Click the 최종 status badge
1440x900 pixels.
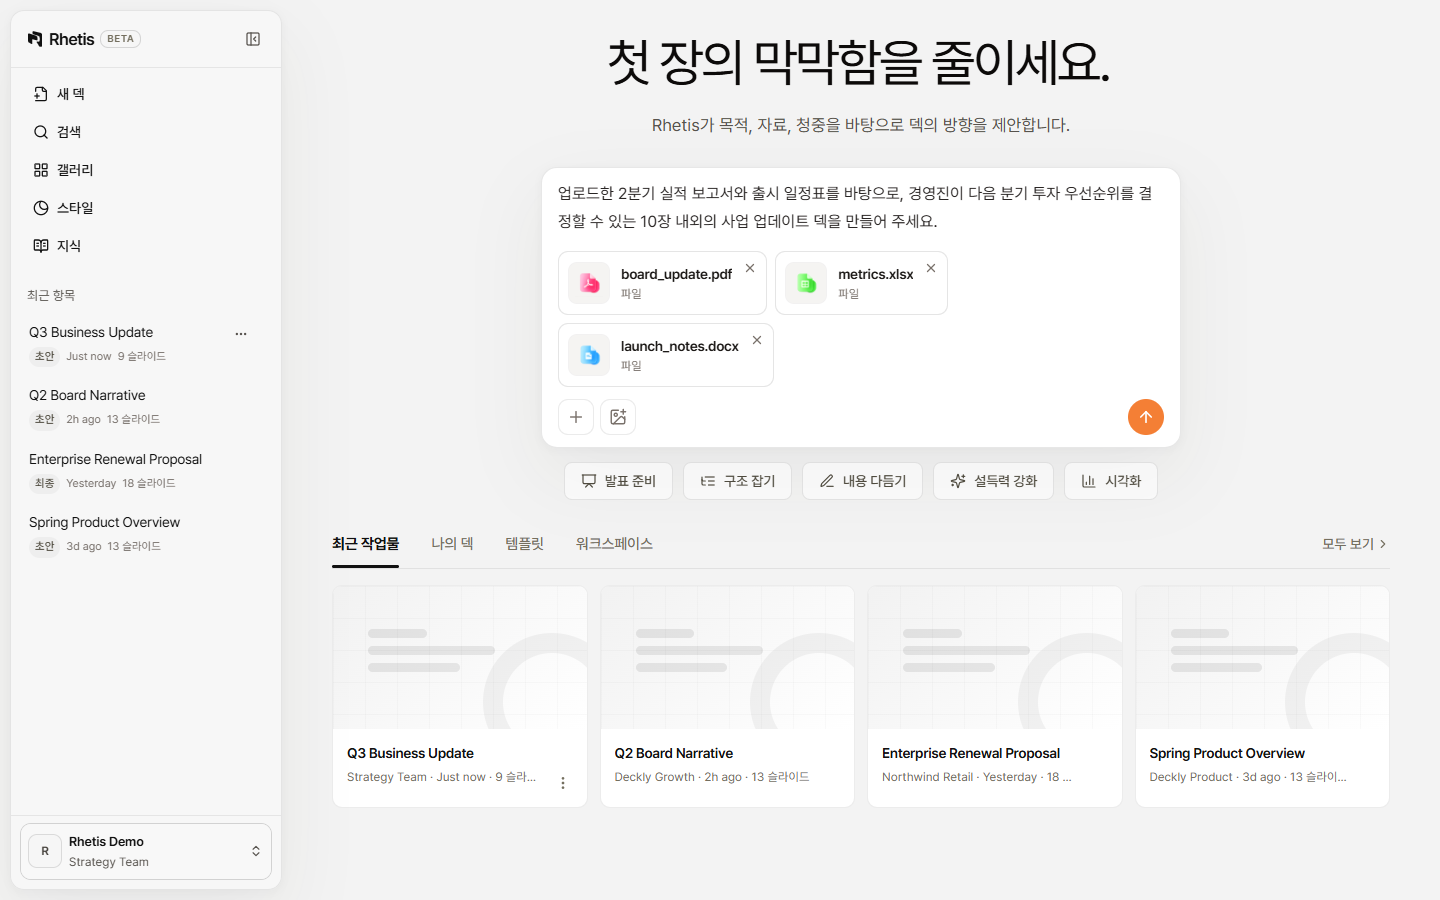[x=45, y=483]
